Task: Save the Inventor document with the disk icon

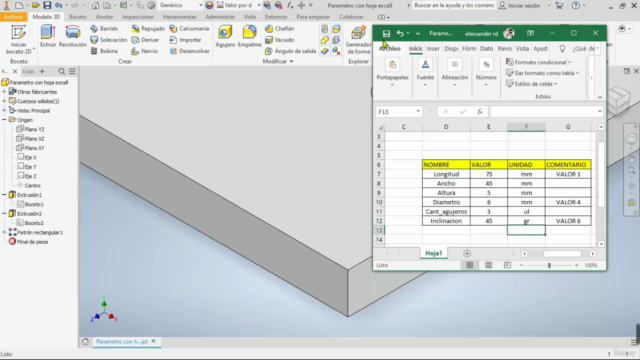Action: coord(47,5)
